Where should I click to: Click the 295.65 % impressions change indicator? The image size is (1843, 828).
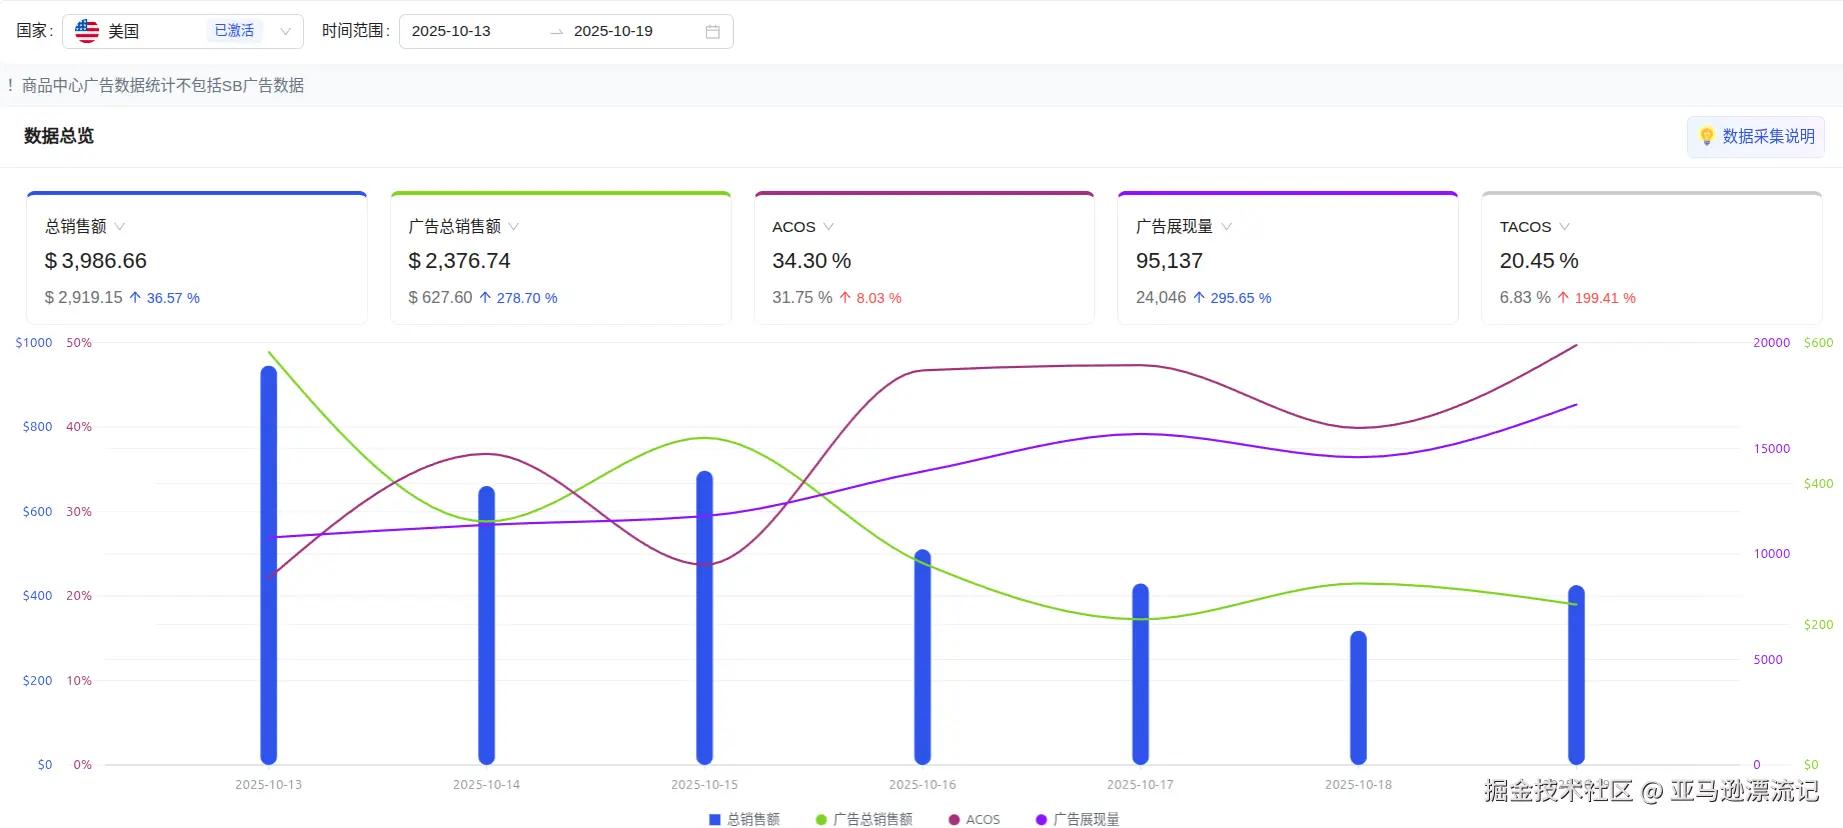pos(1233,298)
